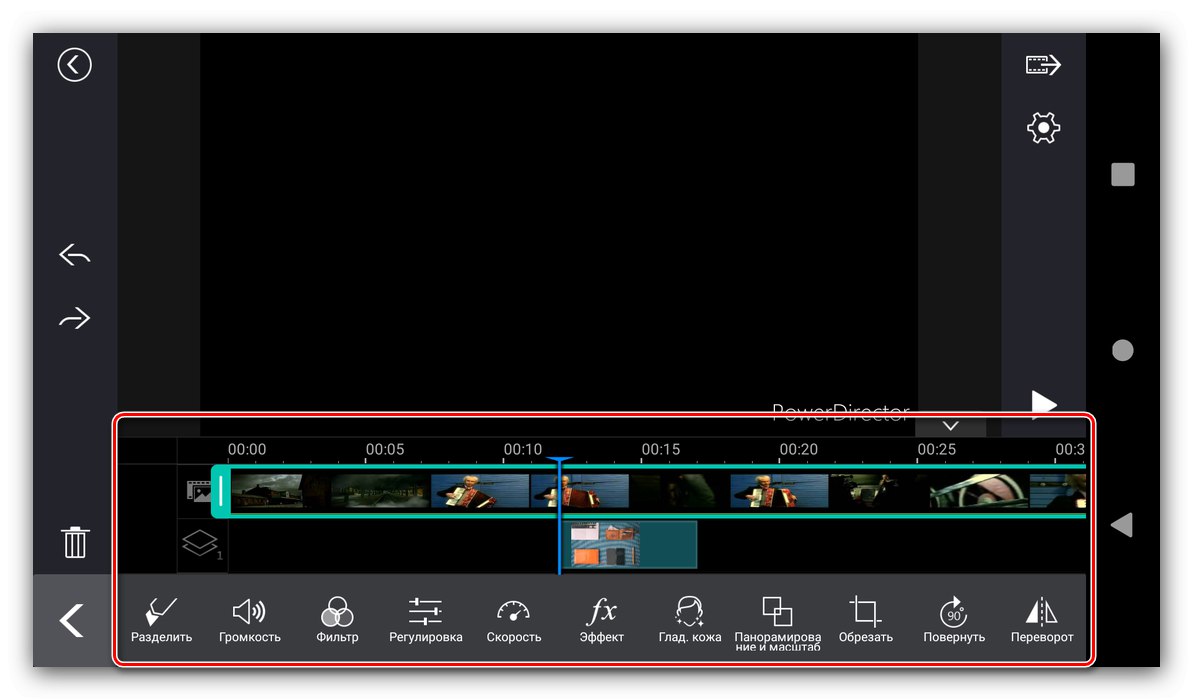The image size is (1193, 700).
Task: Select the Разделить split tool
Action: tap(161, 621)
